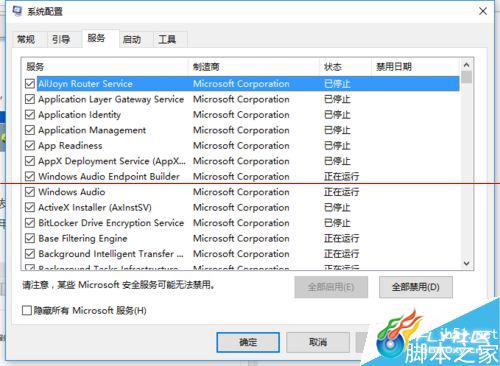Select the AllJoyn Router Service row
500x366 pixels.
coord(248,84)
